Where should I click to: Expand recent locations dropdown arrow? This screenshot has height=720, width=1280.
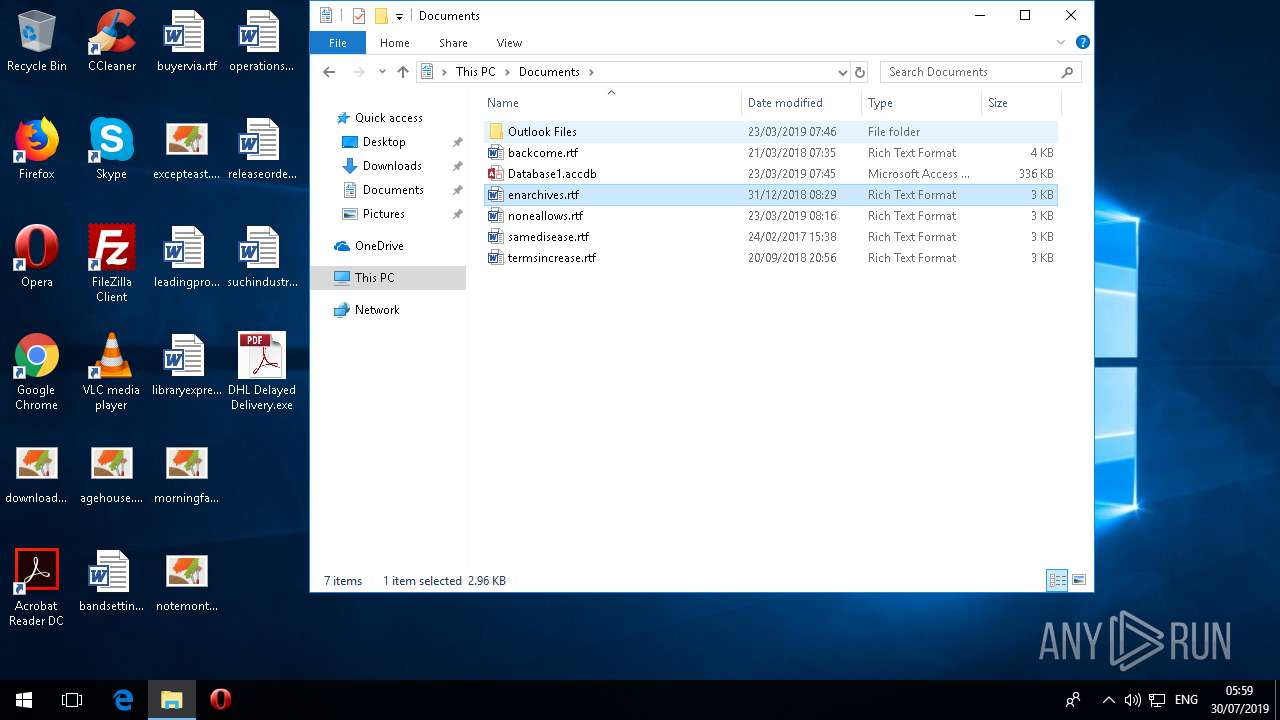click(x=382, y=72)
